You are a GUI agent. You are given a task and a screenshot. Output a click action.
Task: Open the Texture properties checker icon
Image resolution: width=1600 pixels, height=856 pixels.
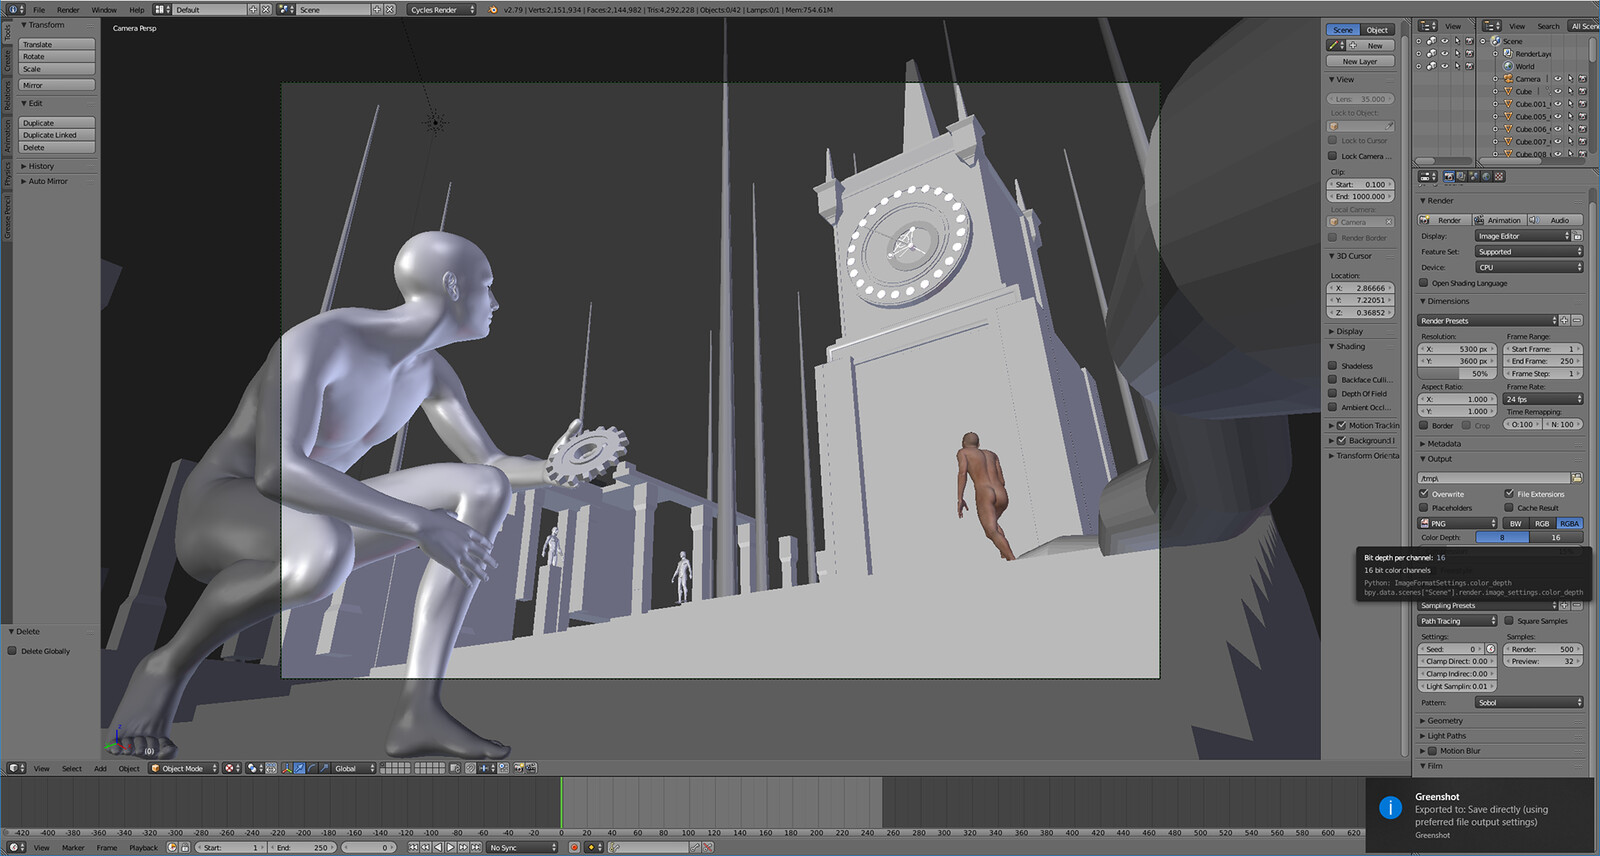coord(1499,176)
